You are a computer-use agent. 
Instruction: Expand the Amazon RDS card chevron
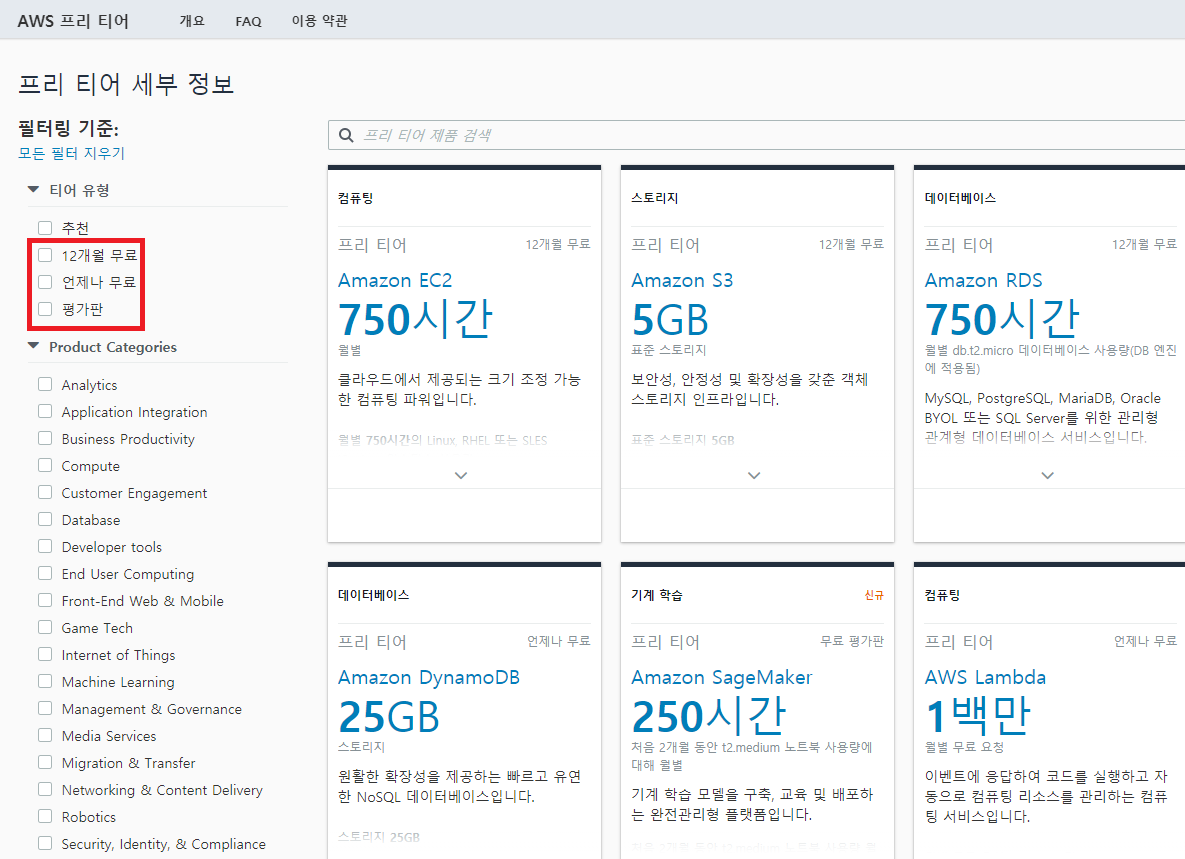coord(1047,475)
